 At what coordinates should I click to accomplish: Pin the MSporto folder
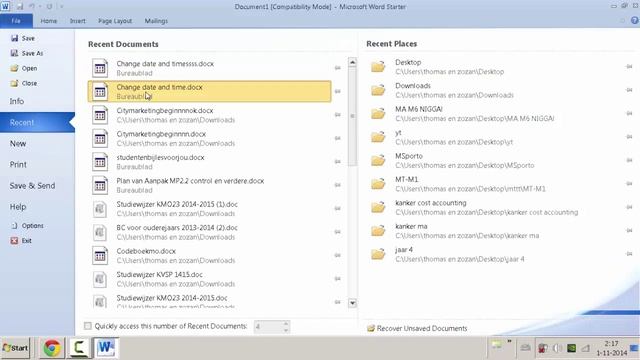point(629,160)
